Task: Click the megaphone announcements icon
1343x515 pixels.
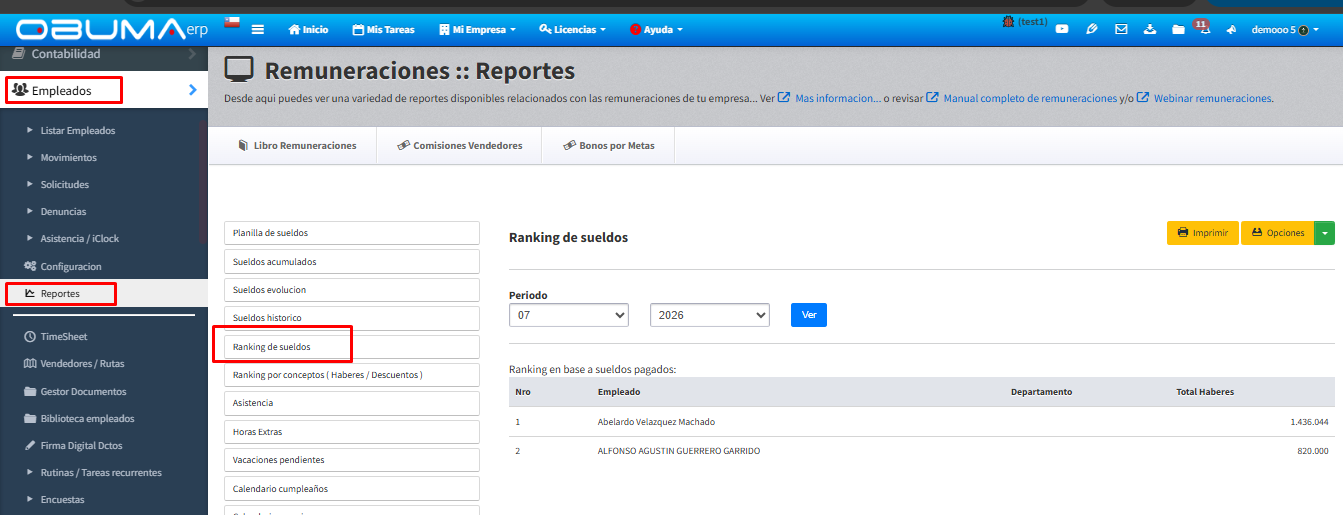Action: 1232,30
